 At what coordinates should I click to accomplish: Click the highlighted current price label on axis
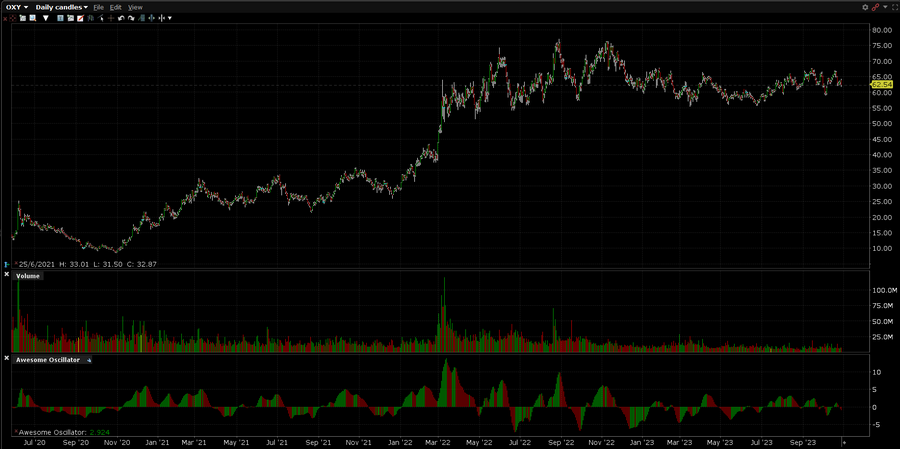coord(881,84)
